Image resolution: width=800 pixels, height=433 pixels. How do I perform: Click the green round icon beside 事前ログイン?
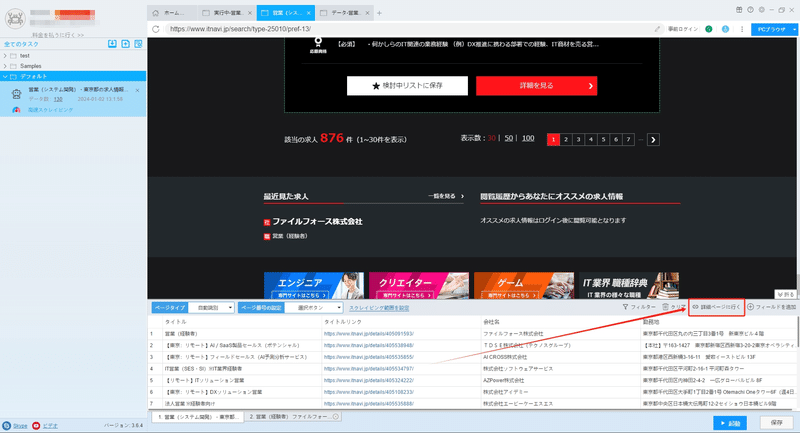pos(709,29)
